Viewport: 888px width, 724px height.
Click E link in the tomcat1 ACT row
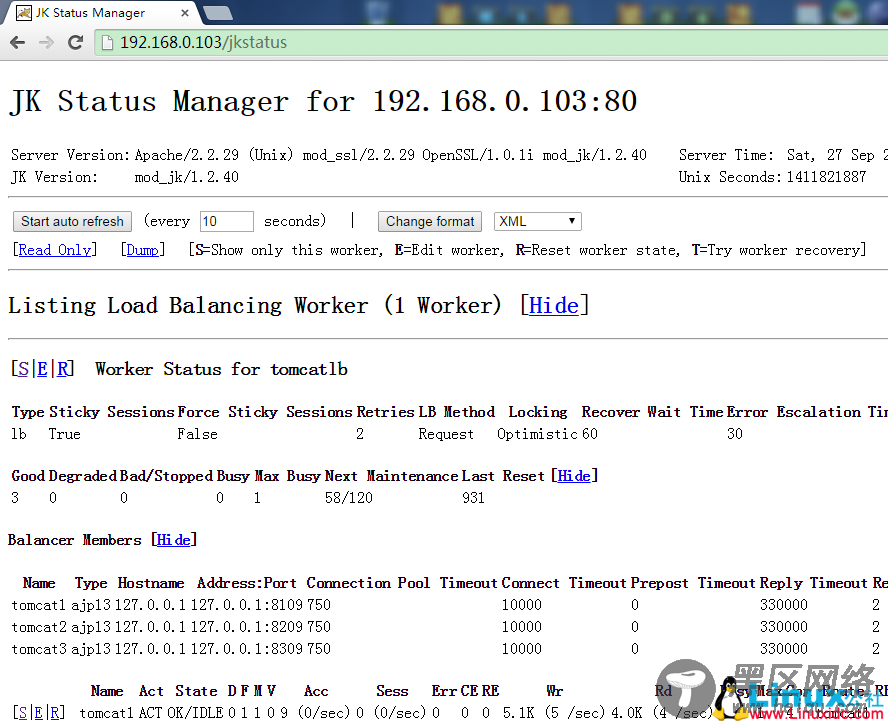coord(39,713)
